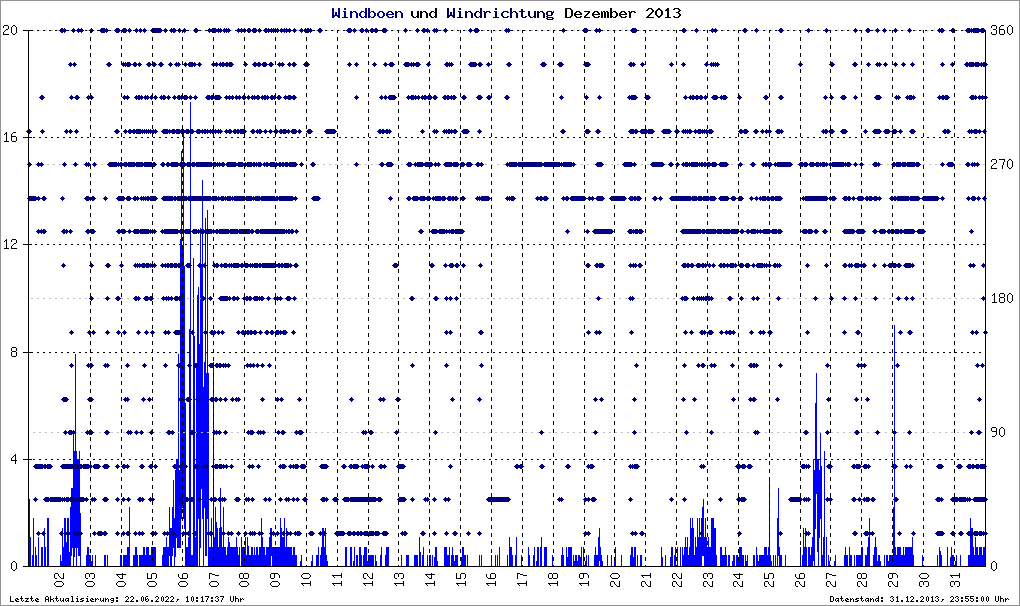Click day label 24 on x-axis
Viewport: 1020px width, 606px height.
click(739, 579)
